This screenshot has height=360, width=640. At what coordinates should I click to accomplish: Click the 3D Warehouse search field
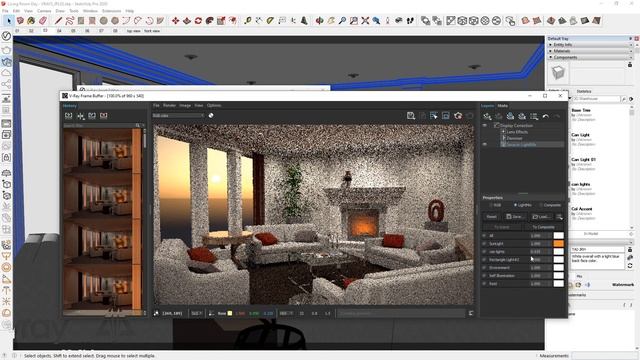pos(597,99)
